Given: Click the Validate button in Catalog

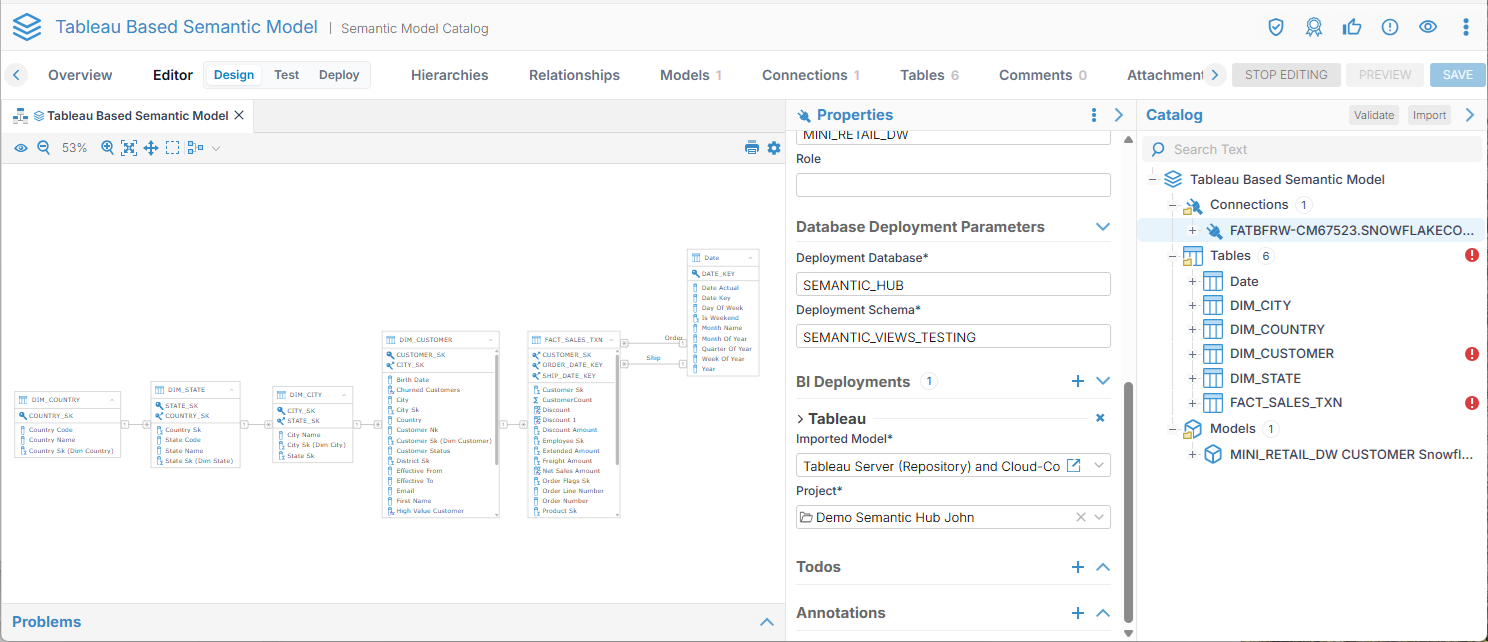Looking at the screenshot, I should pyautogui.click(x=1373, y=115).
